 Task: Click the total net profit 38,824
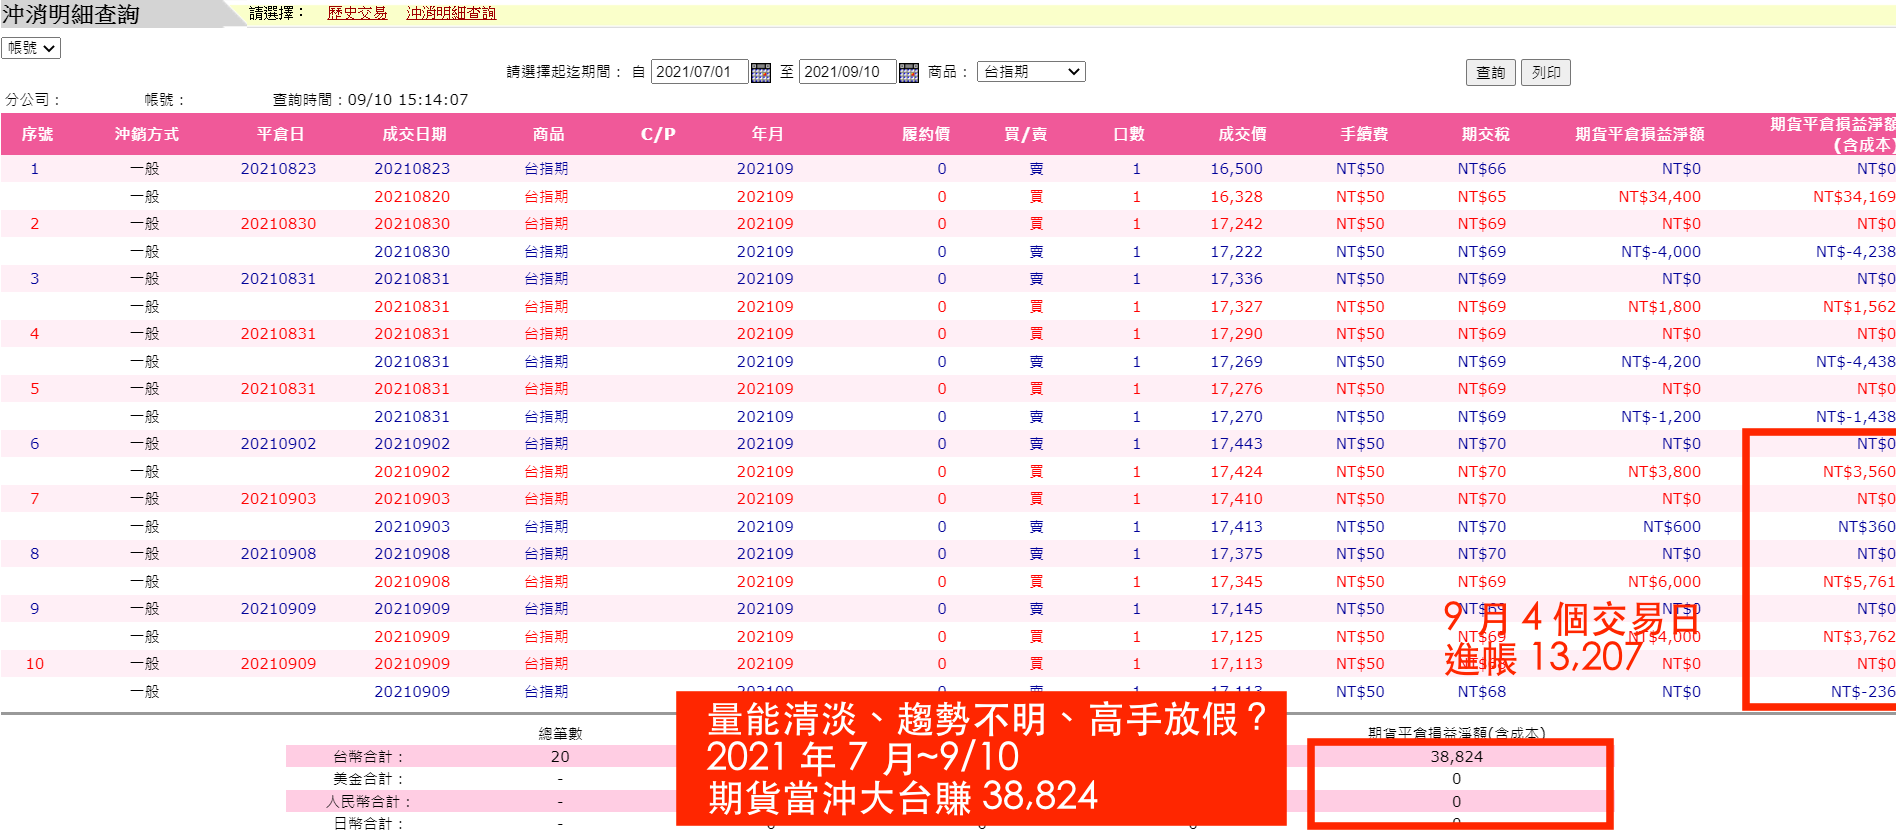(x=1456, y=757)
